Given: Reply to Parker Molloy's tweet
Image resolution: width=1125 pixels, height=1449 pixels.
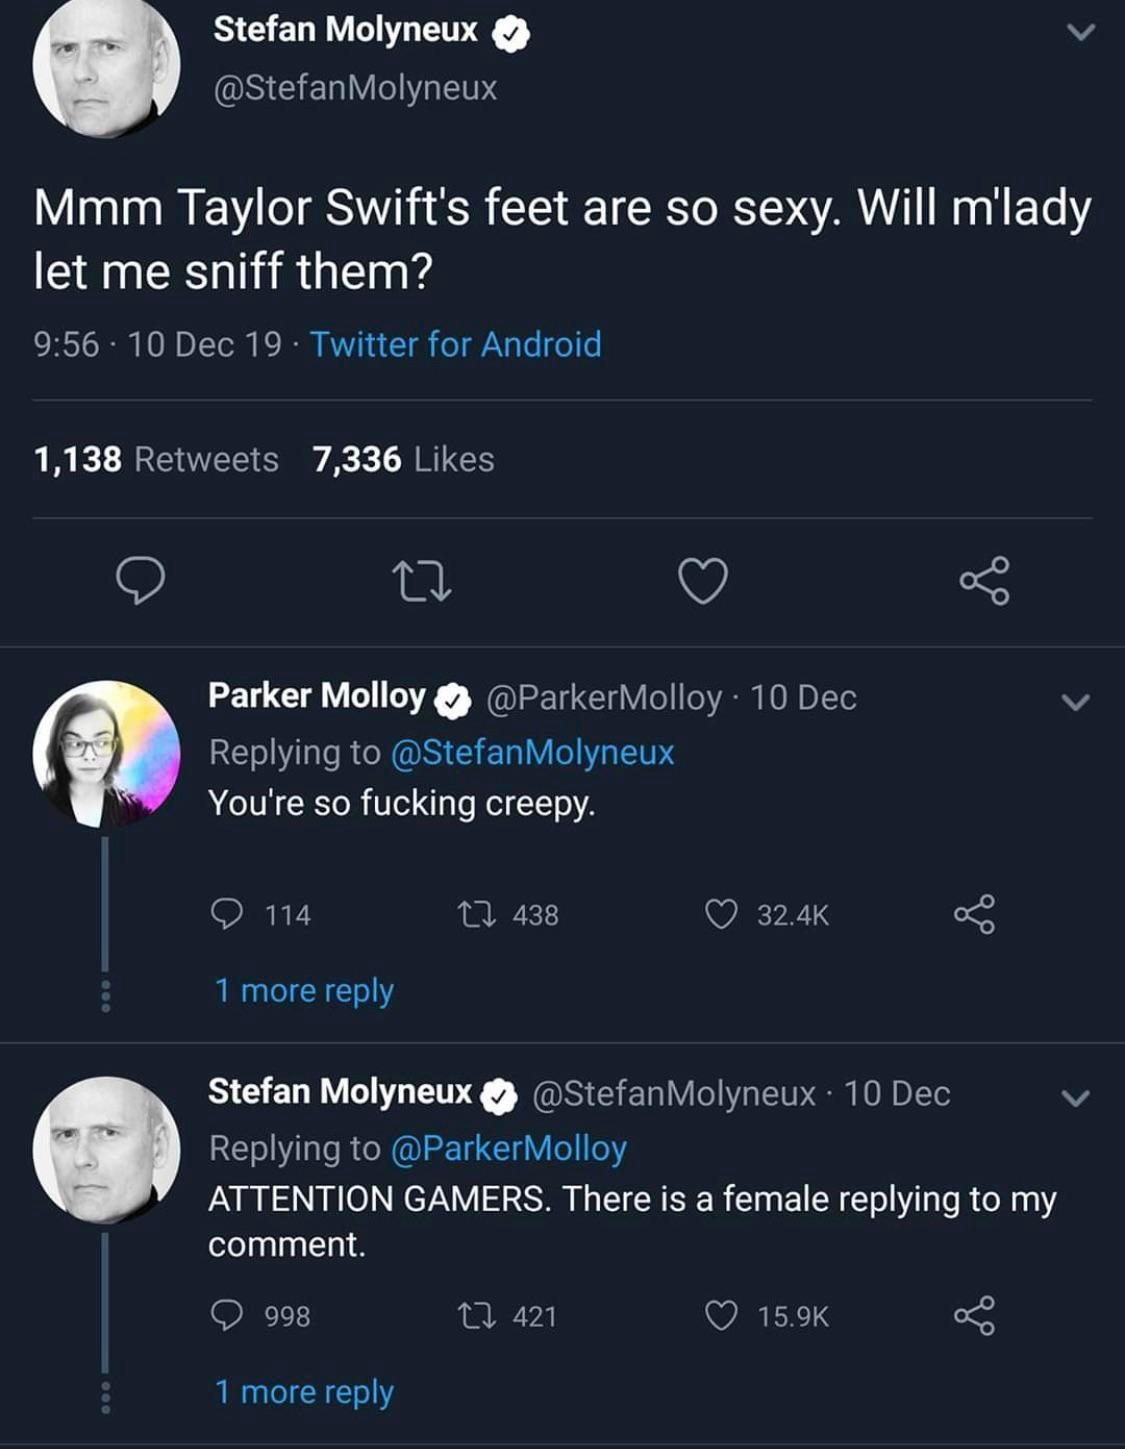Looking at the screenshot, I should point(228,914).
